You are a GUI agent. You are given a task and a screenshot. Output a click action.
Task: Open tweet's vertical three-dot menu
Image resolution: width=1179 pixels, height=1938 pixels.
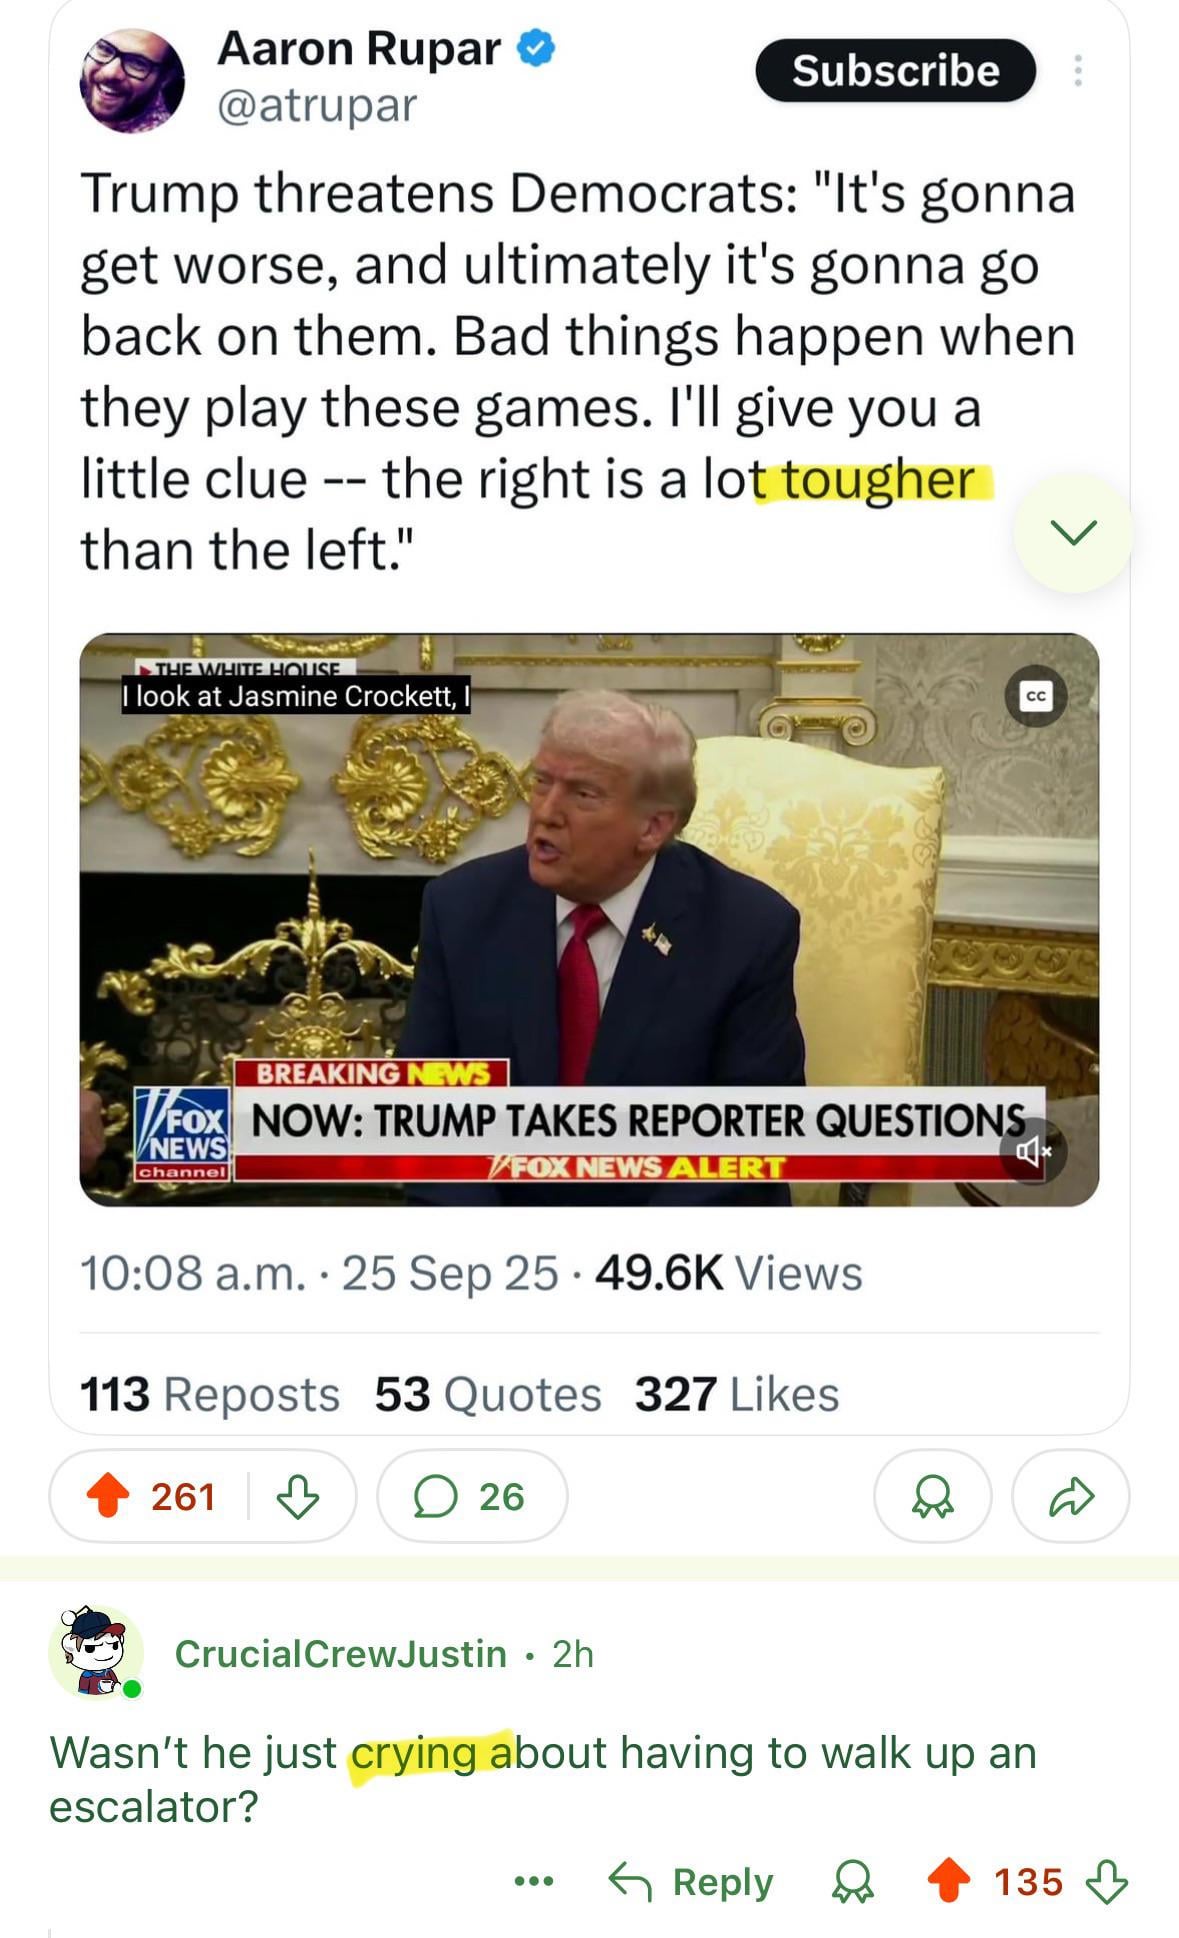click(x=1078, y=70)
